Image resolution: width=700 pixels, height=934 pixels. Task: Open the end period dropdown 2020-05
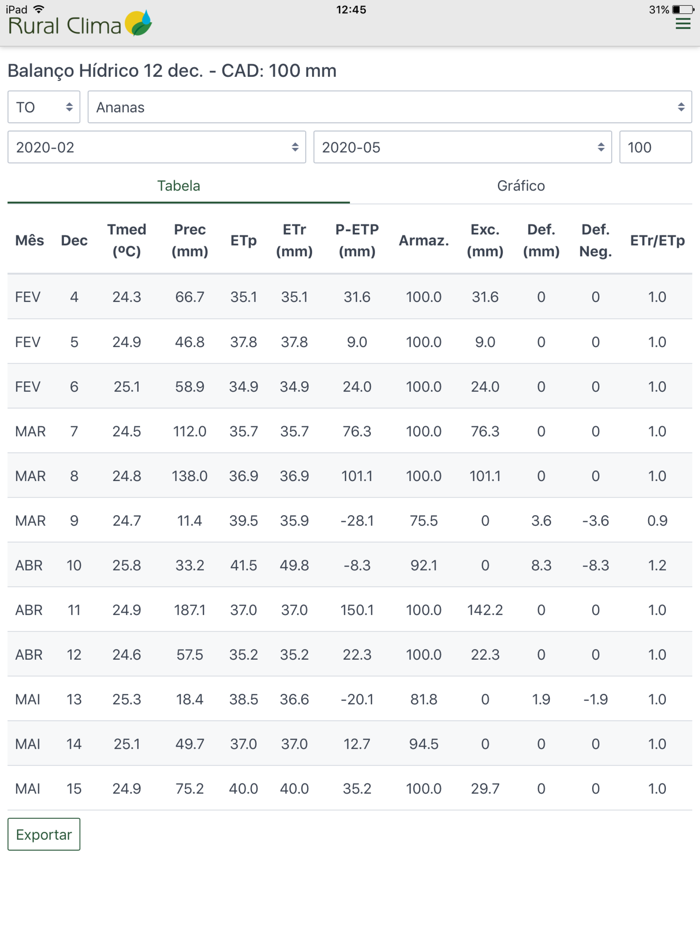tap(462, 147)
